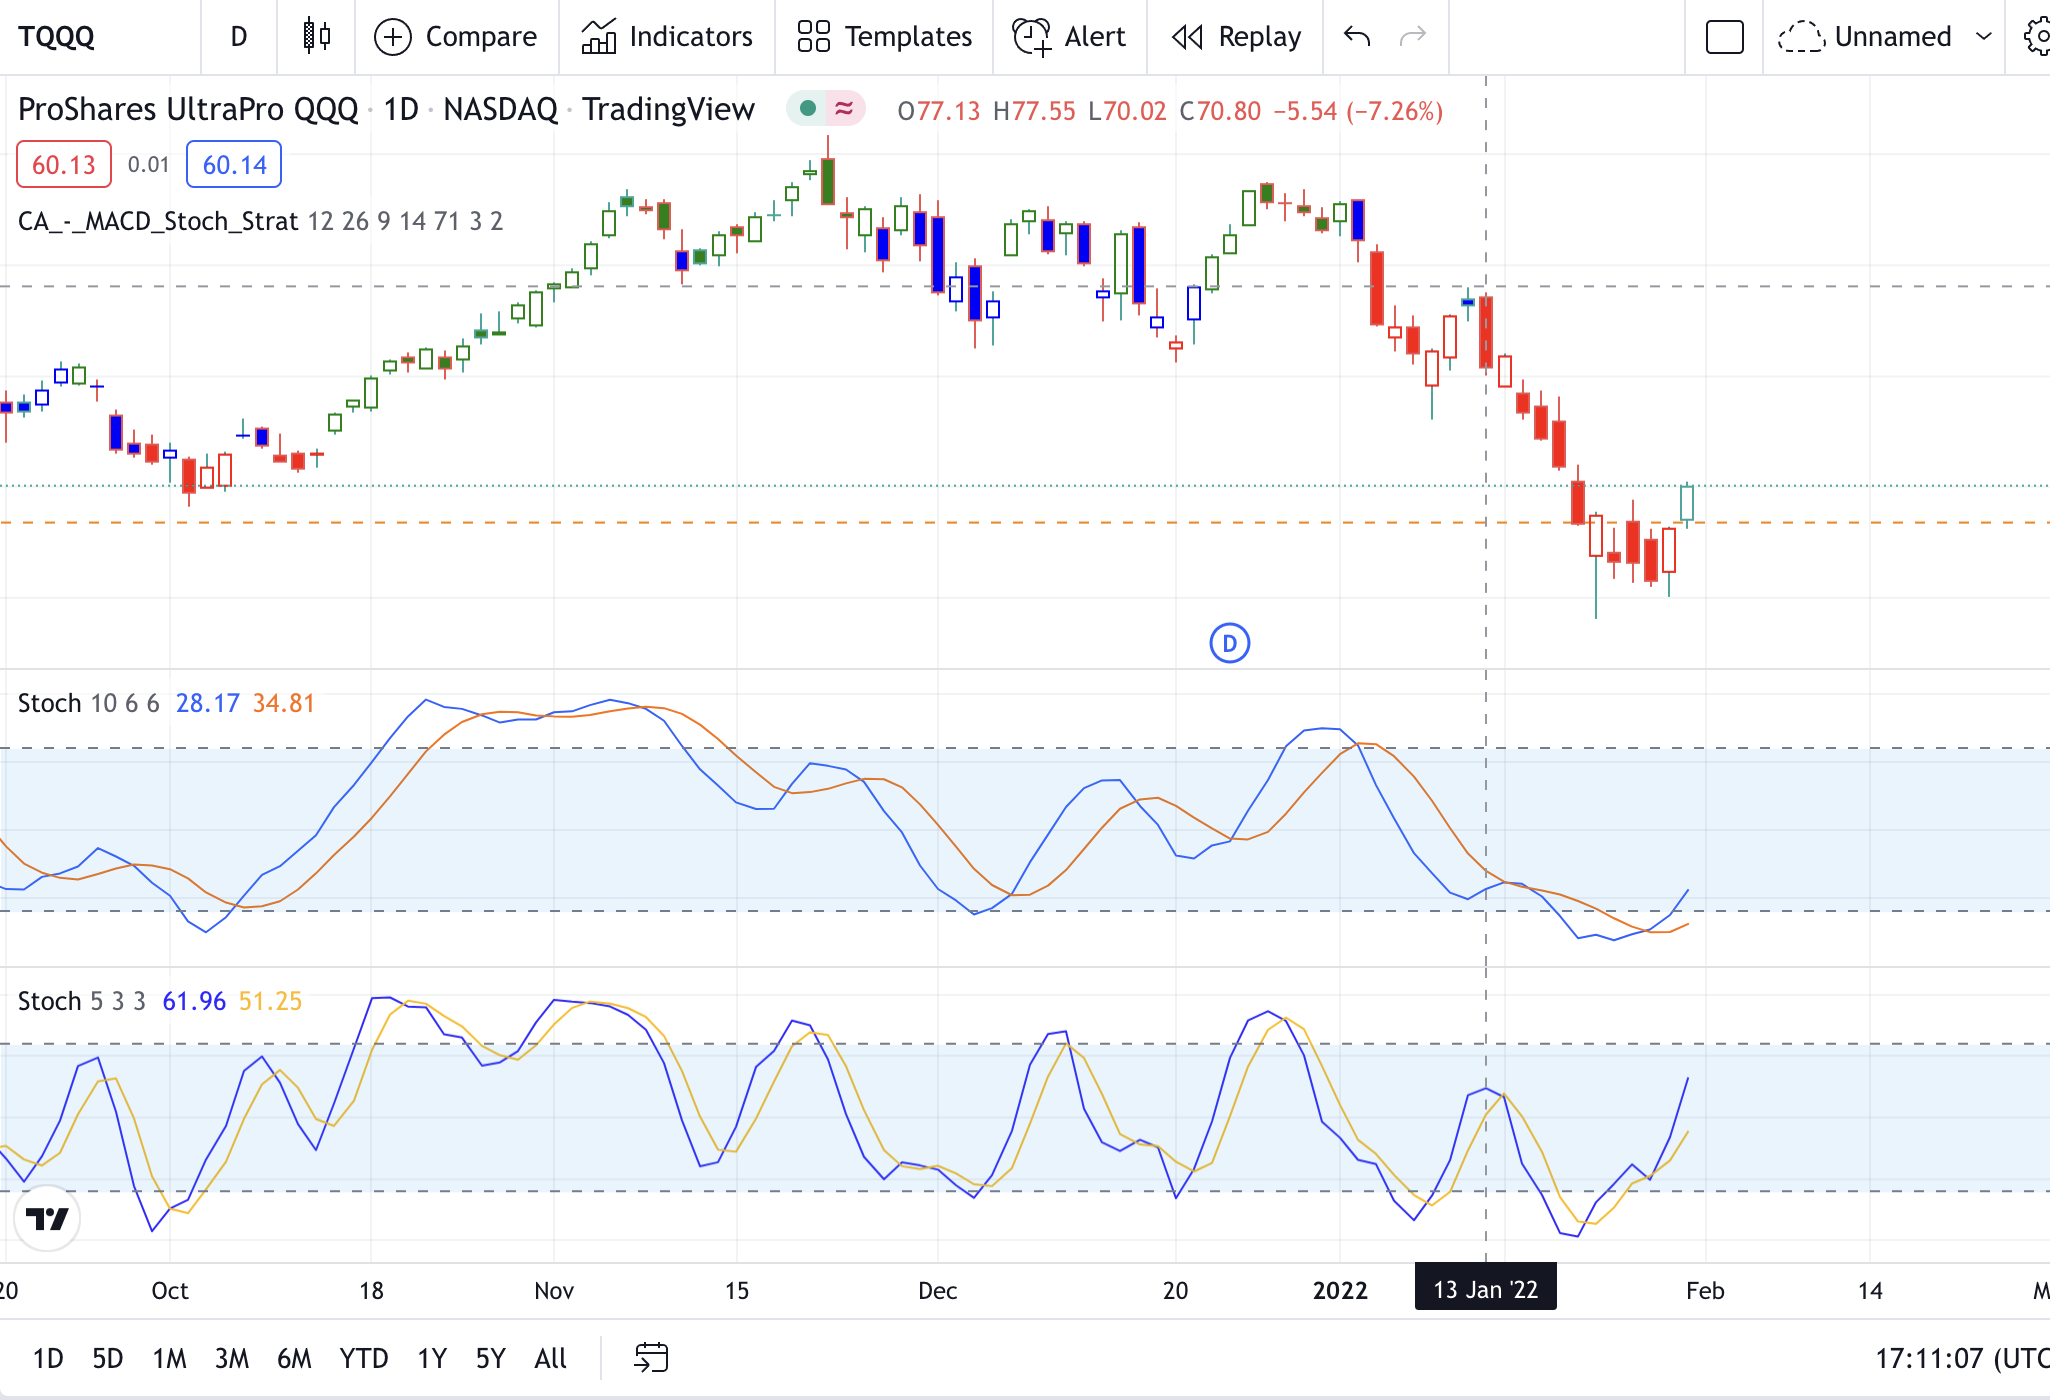Redo the chart action

coord(1412,37)
